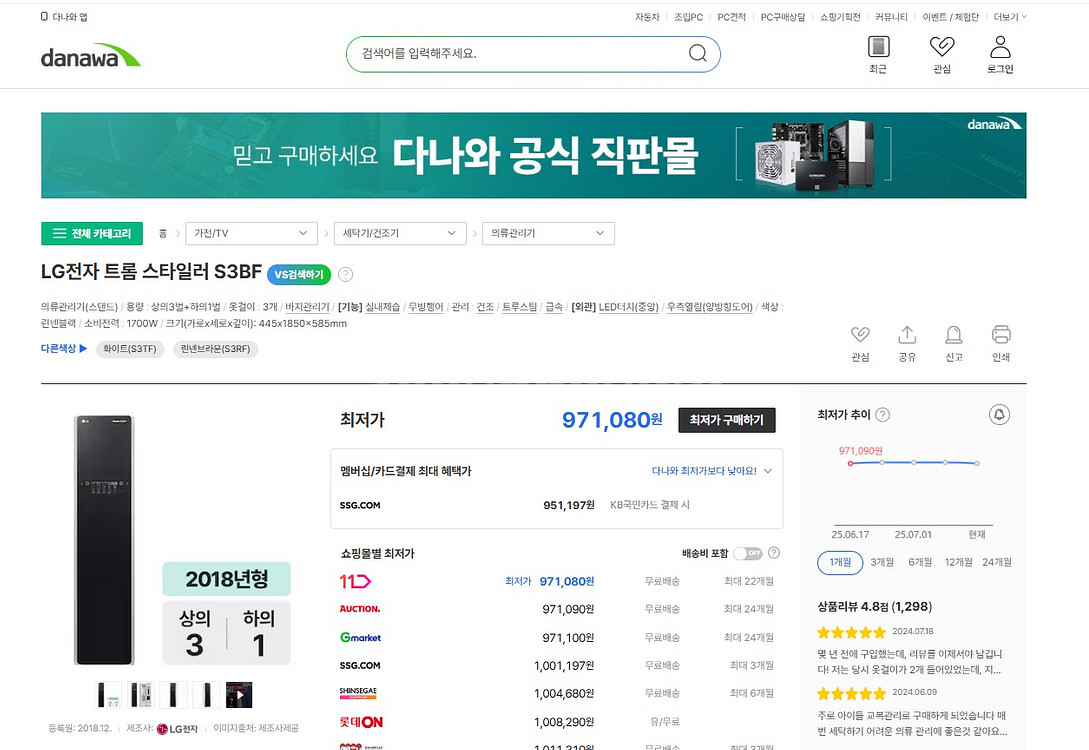This screenshot has width=1089, height=750.
Task: Click the print icon
Action: 1001,335
